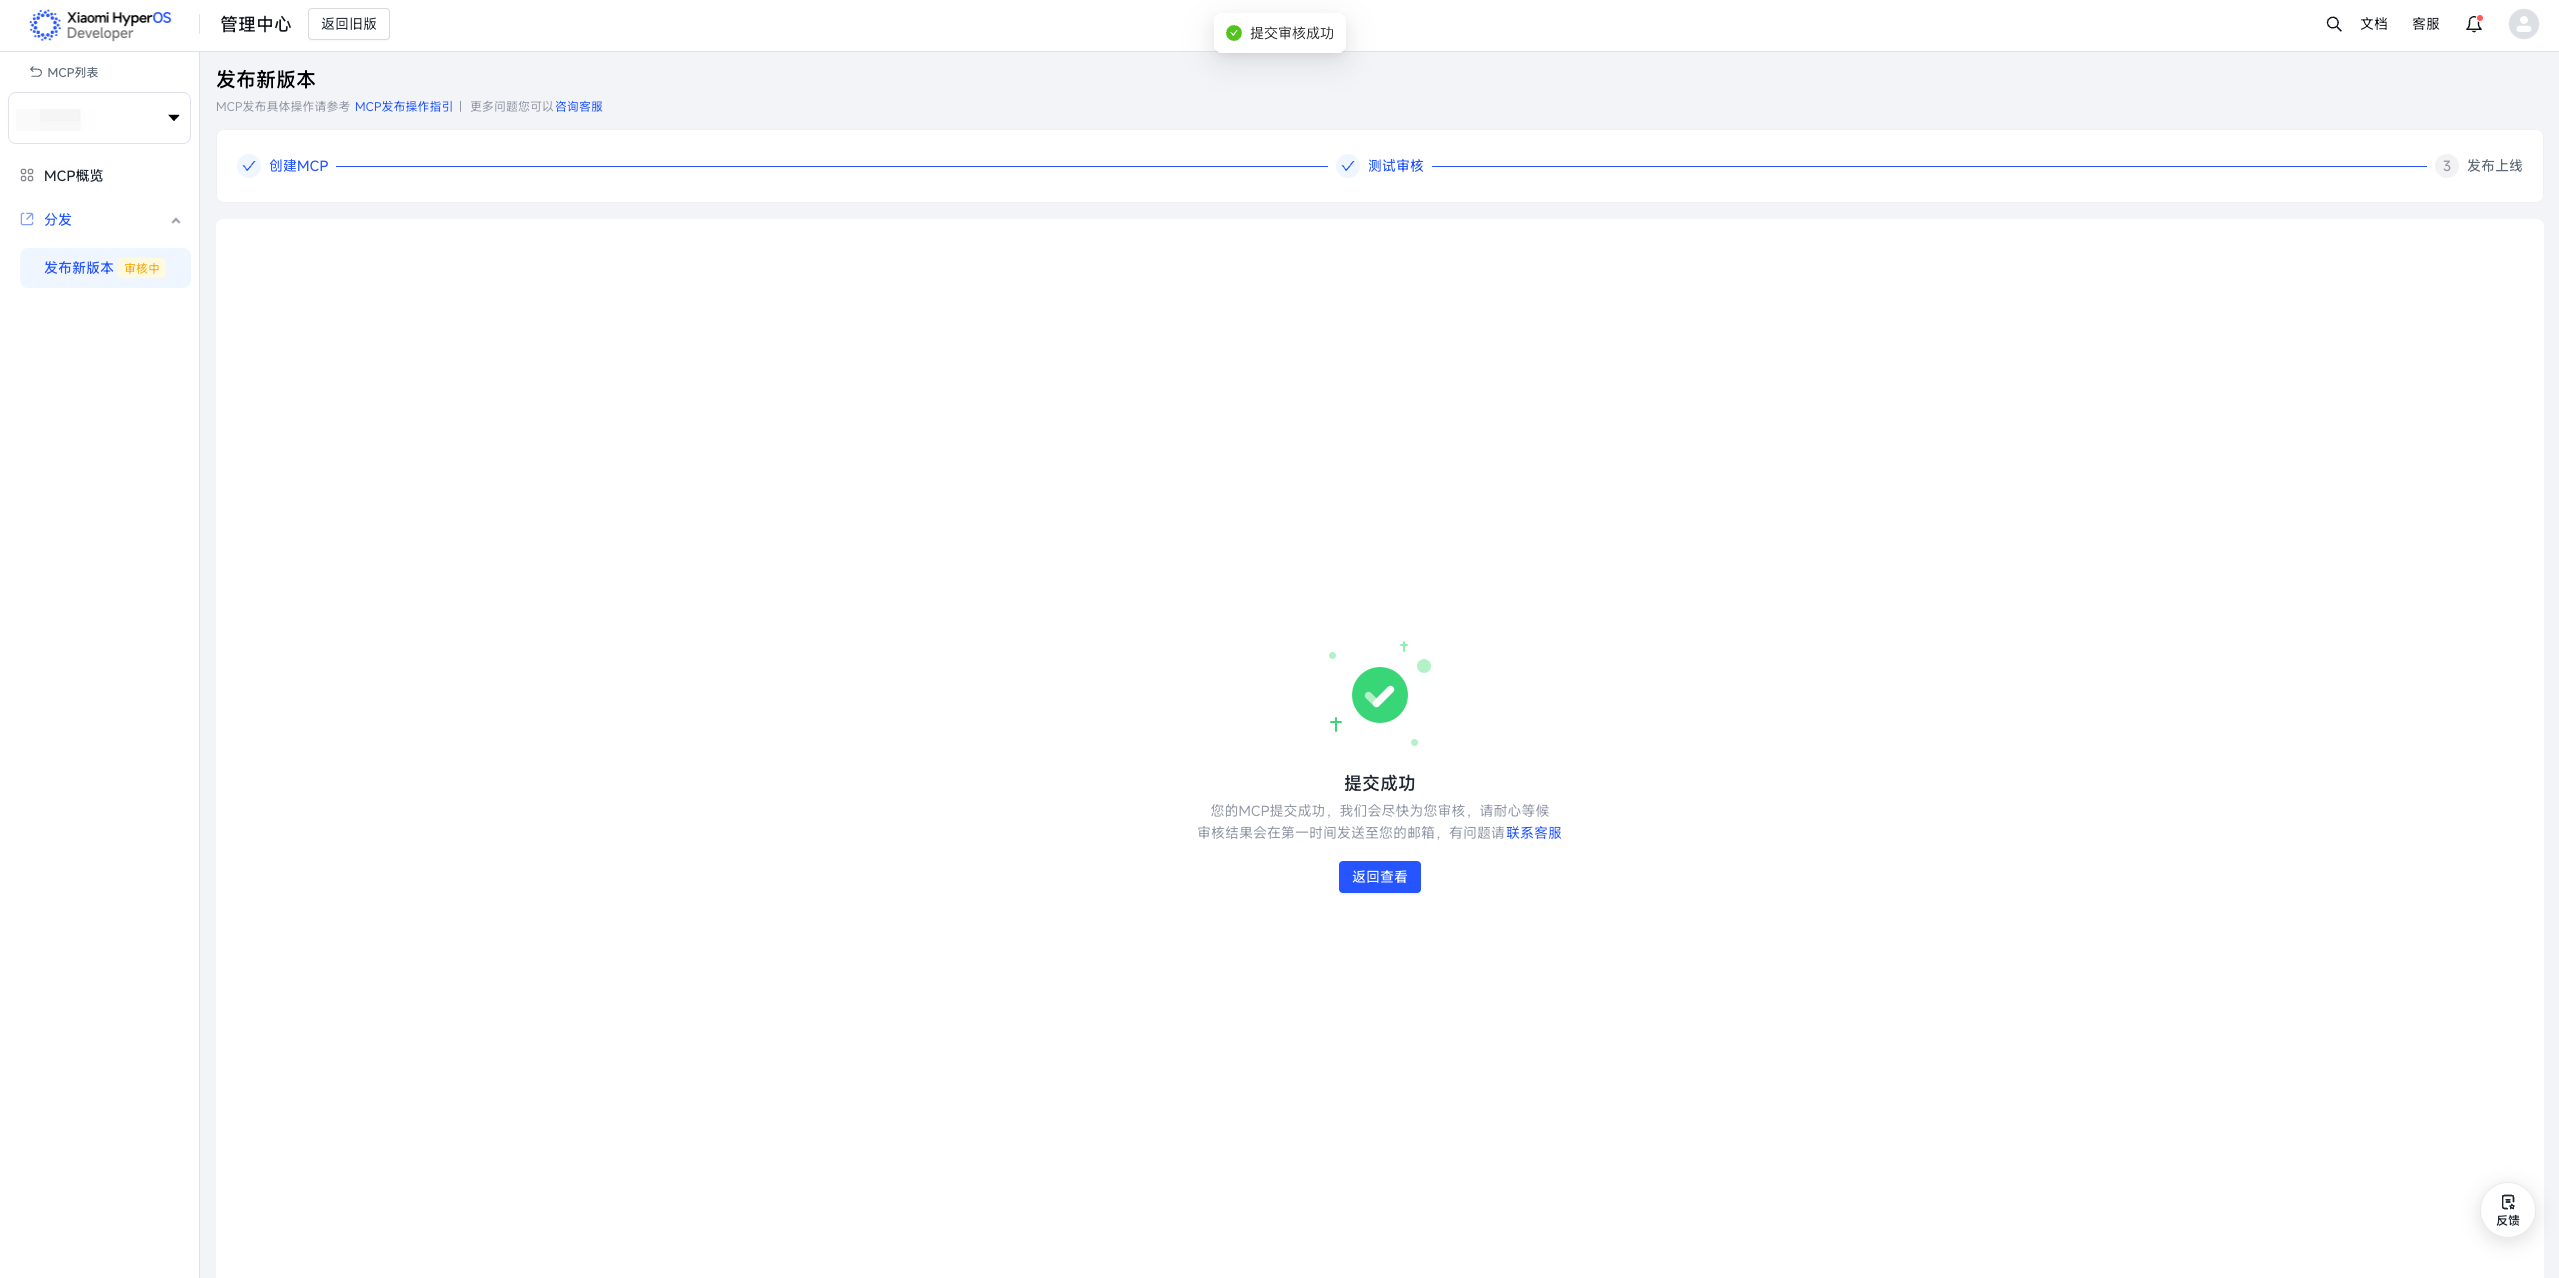The width and height of the screenshot is (2559, 1278).
Task: Open the search magnifier icon
Action: coord(2333,24)
